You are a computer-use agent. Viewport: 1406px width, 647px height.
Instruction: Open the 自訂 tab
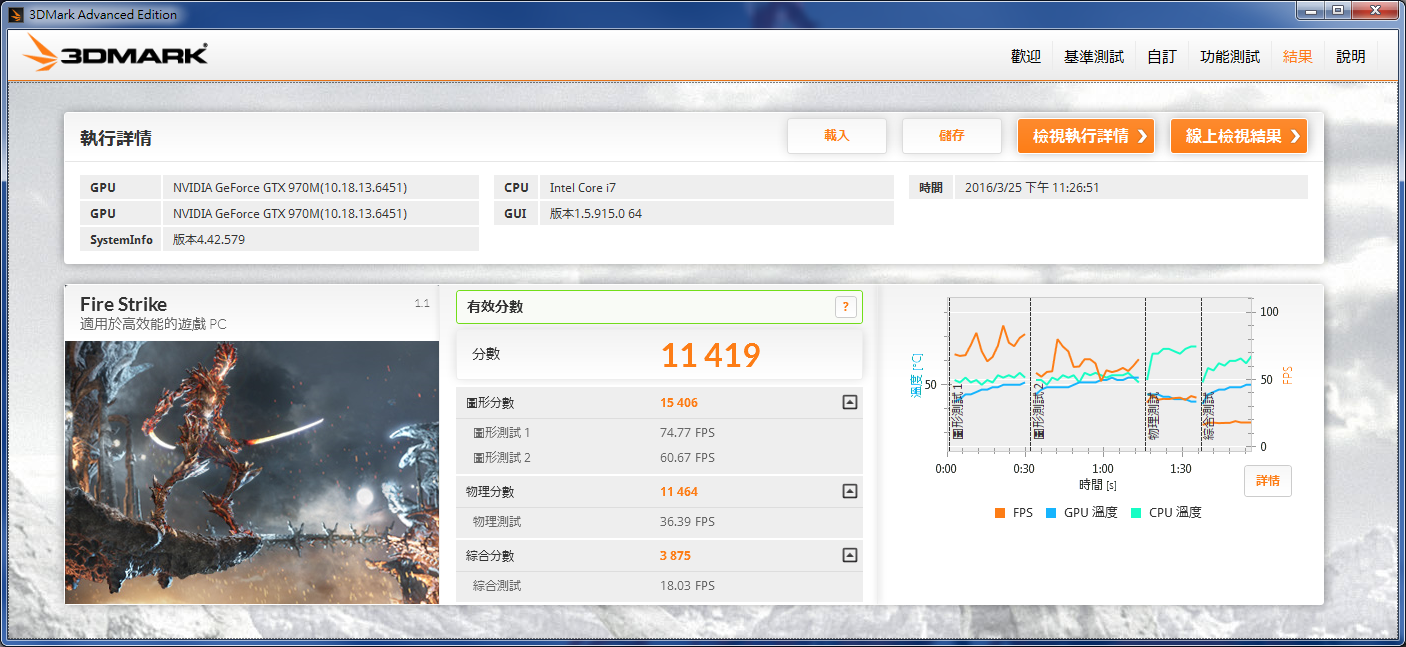(x=1162, y=57)
